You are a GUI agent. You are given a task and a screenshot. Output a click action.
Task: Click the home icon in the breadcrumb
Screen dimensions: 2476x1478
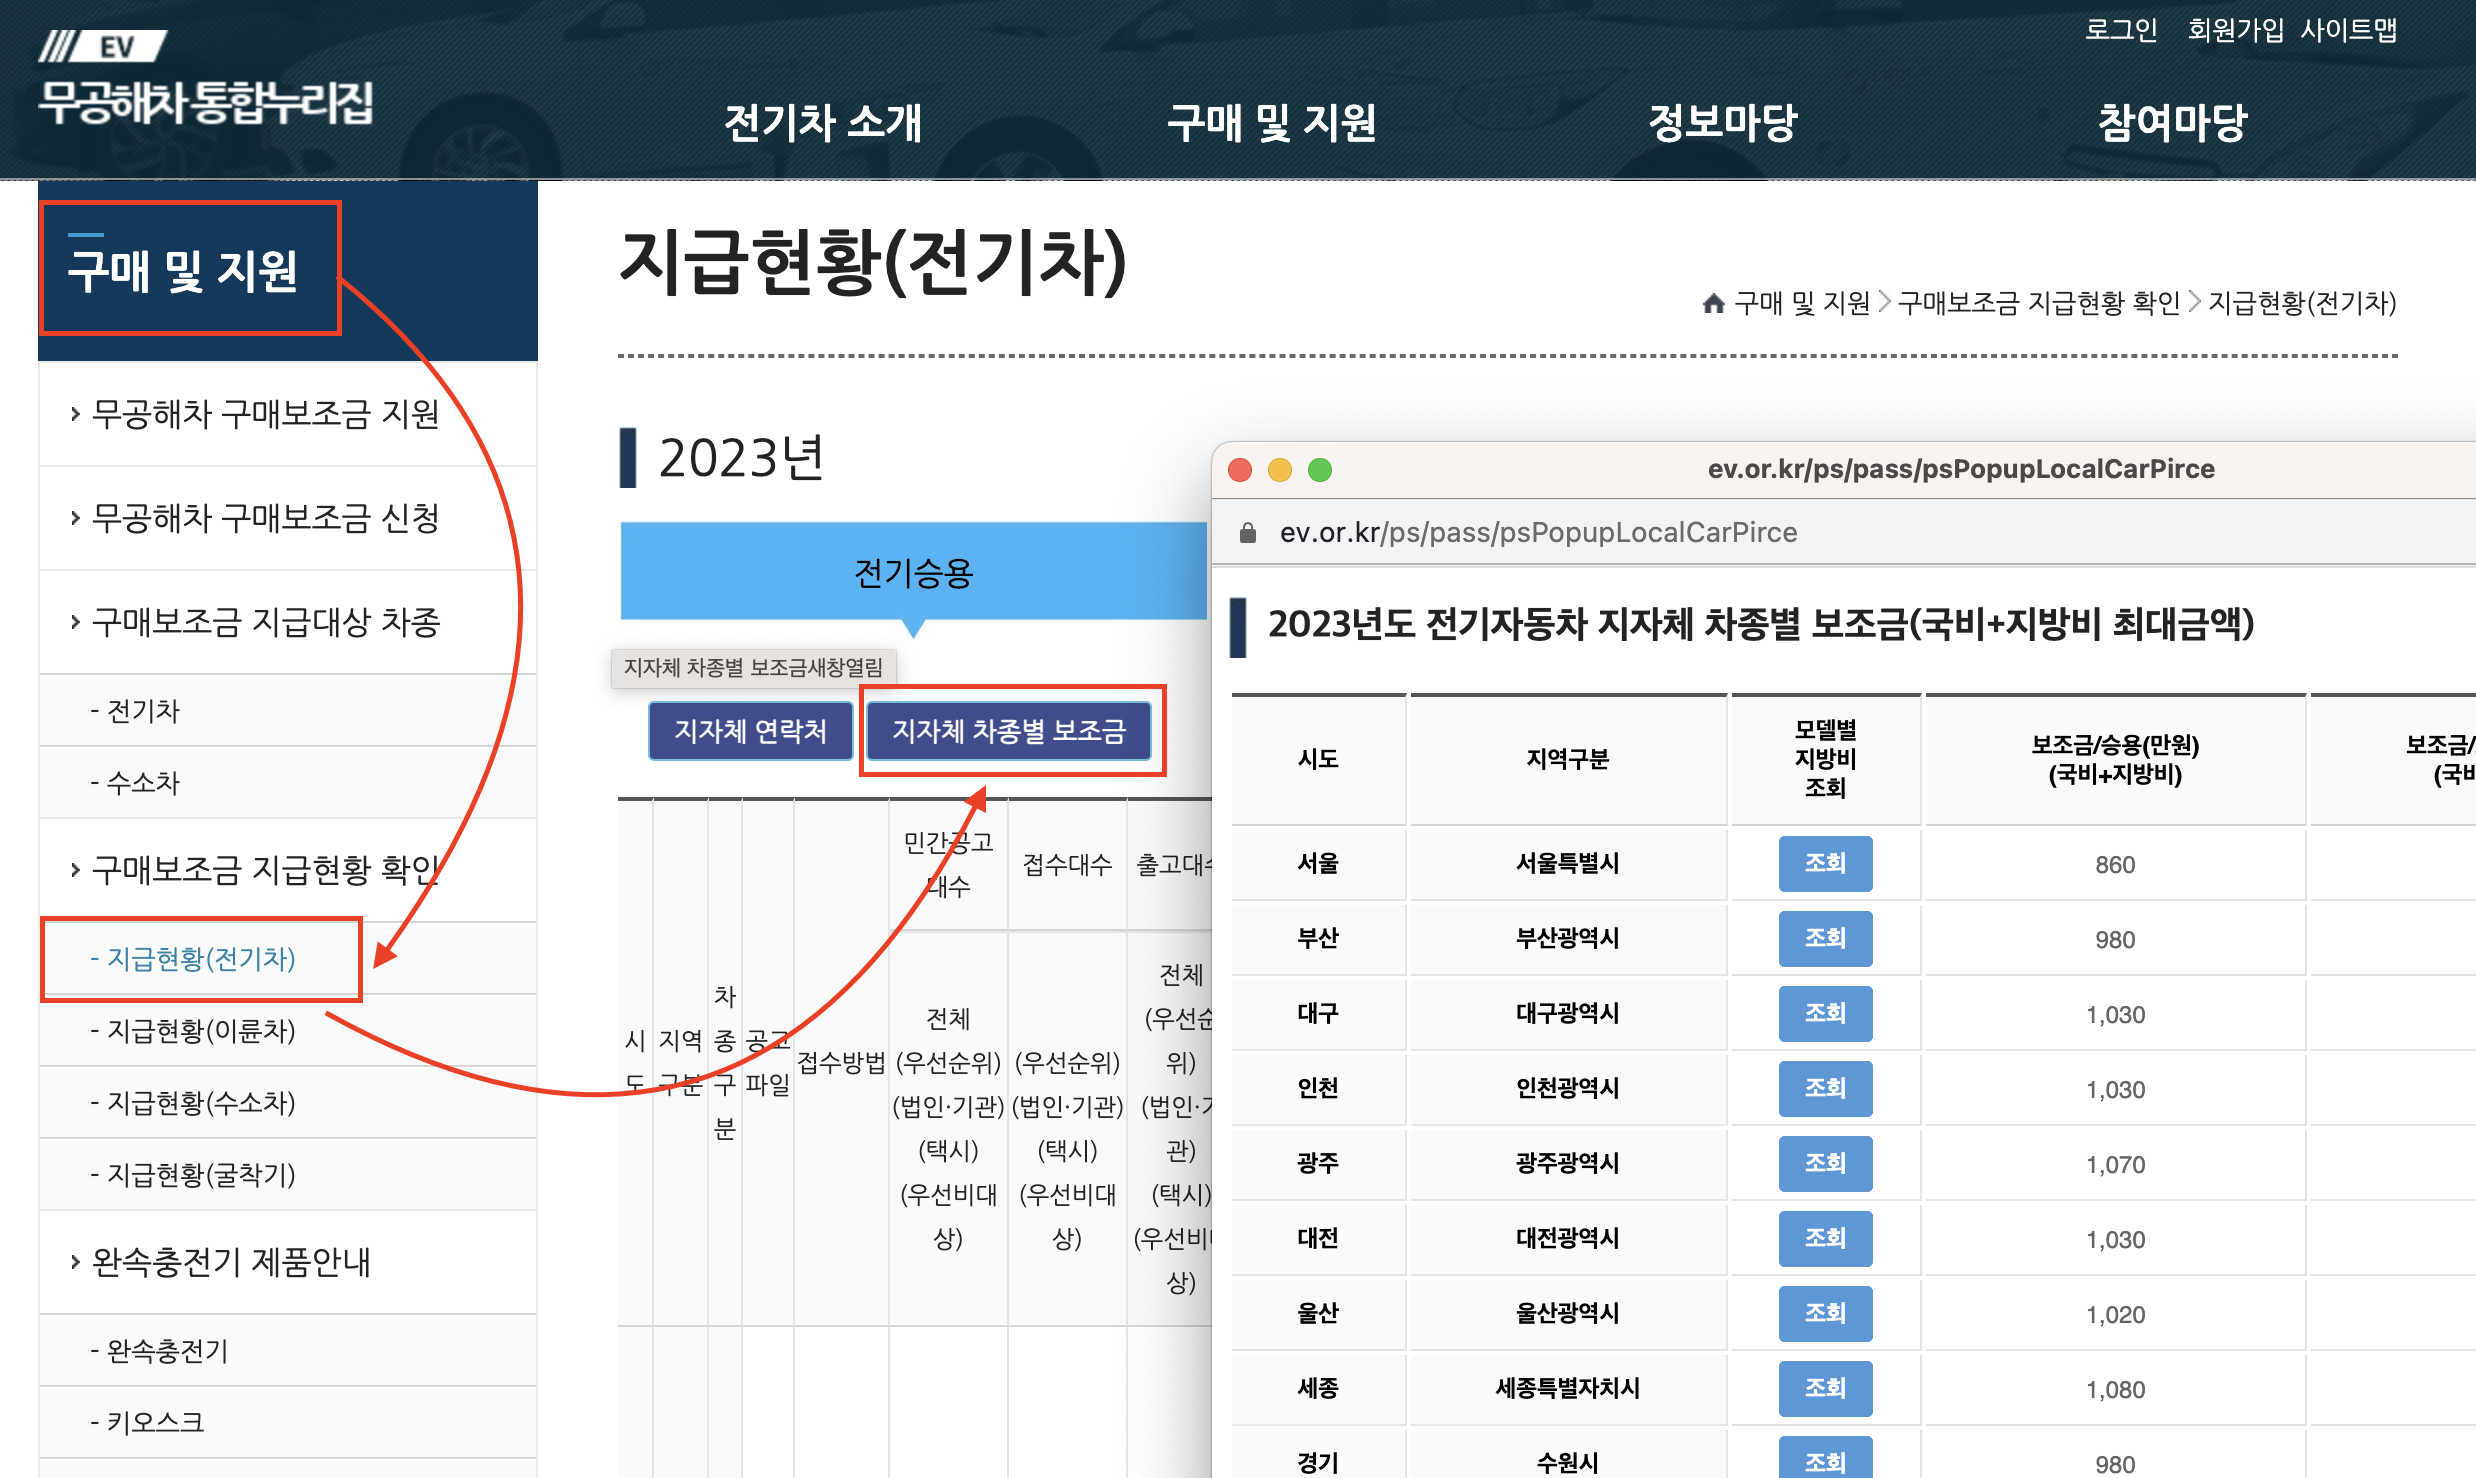[x=1713, y=303]
